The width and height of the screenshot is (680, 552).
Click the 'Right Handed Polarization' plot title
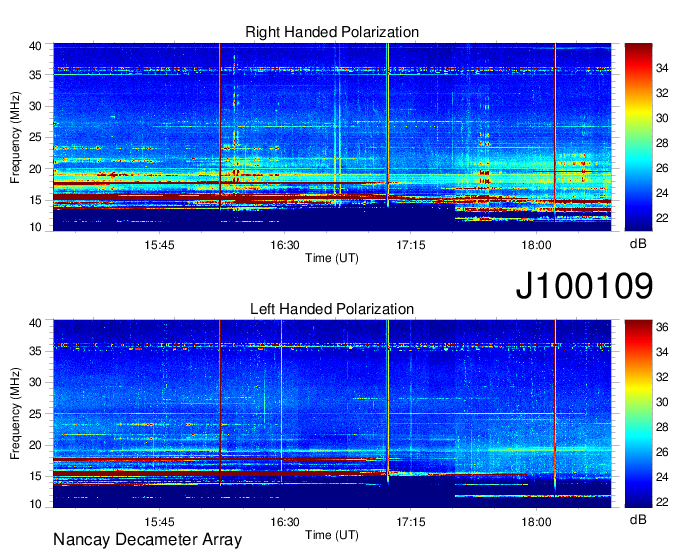(332, 32)
